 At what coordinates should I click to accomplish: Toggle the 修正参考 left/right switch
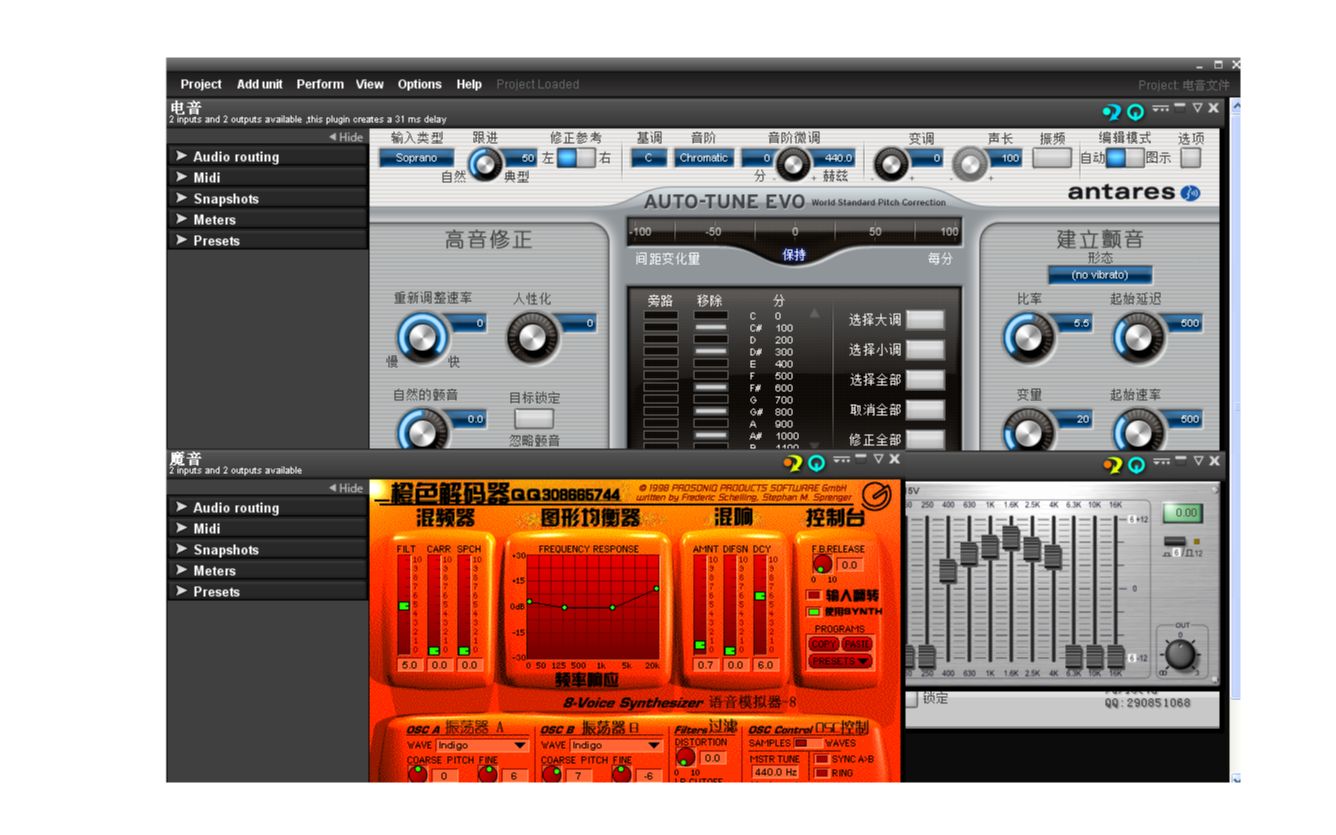pyautogui.click(x=575, y=158)
